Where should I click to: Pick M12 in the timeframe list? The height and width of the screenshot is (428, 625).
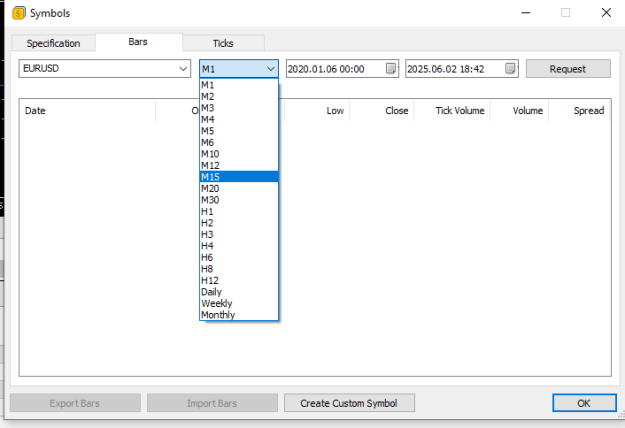pyautogui.click(x=239, y=165)
